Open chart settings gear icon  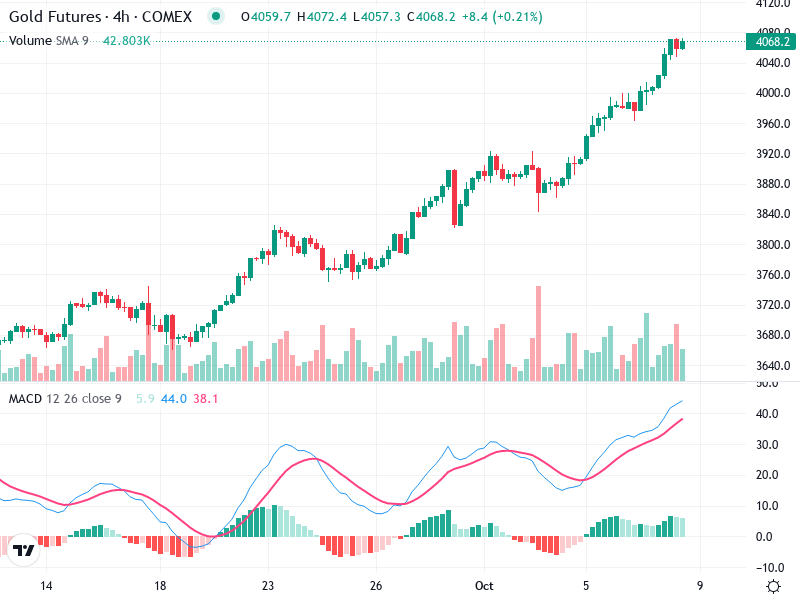[x=773, y=585]
